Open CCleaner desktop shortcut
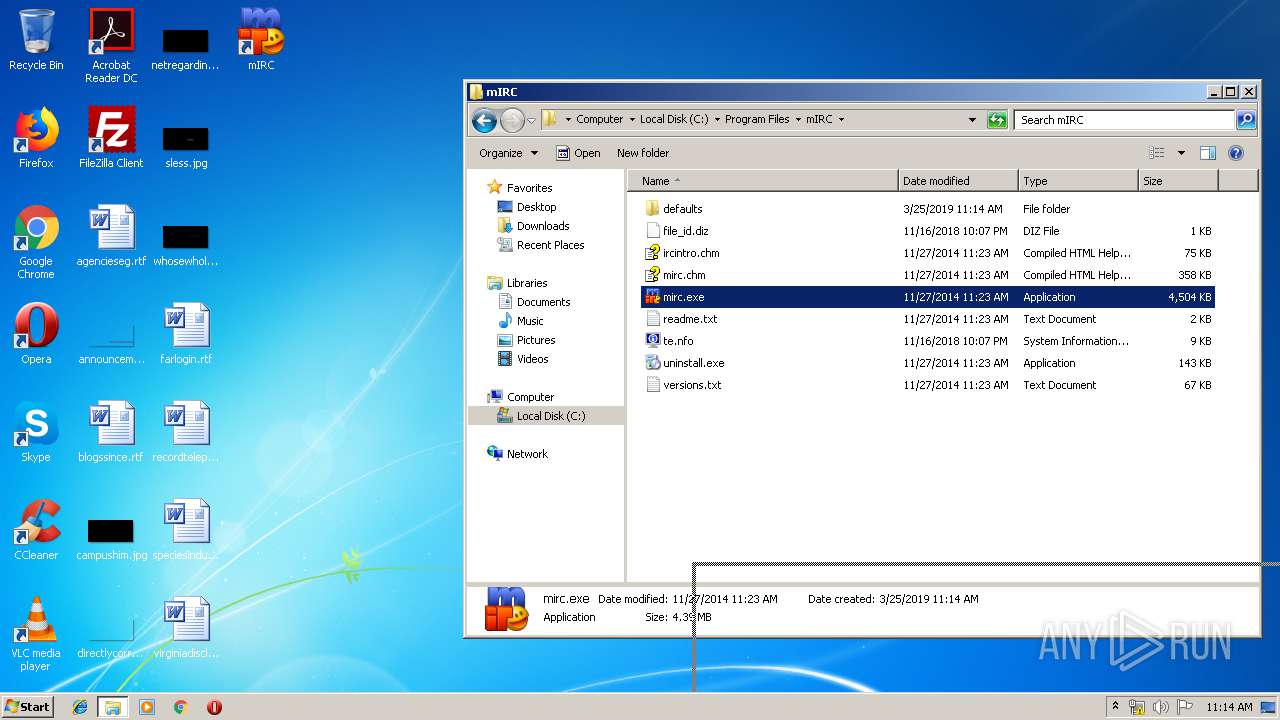This screenshot has height=720, width=1280. coord(36,530)
